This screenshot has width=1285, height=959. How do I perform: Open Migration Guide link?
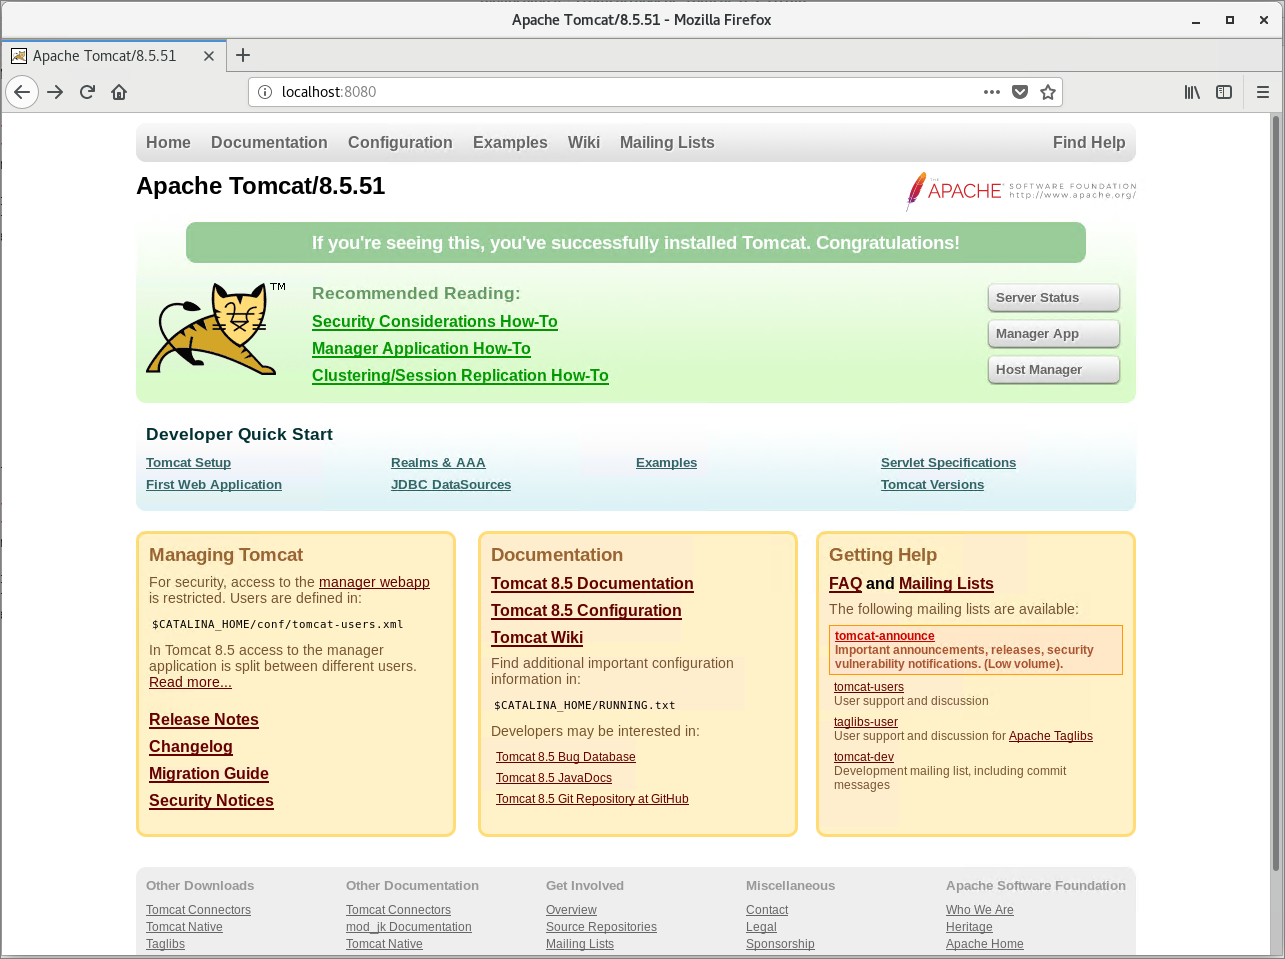tap(209, 774)
